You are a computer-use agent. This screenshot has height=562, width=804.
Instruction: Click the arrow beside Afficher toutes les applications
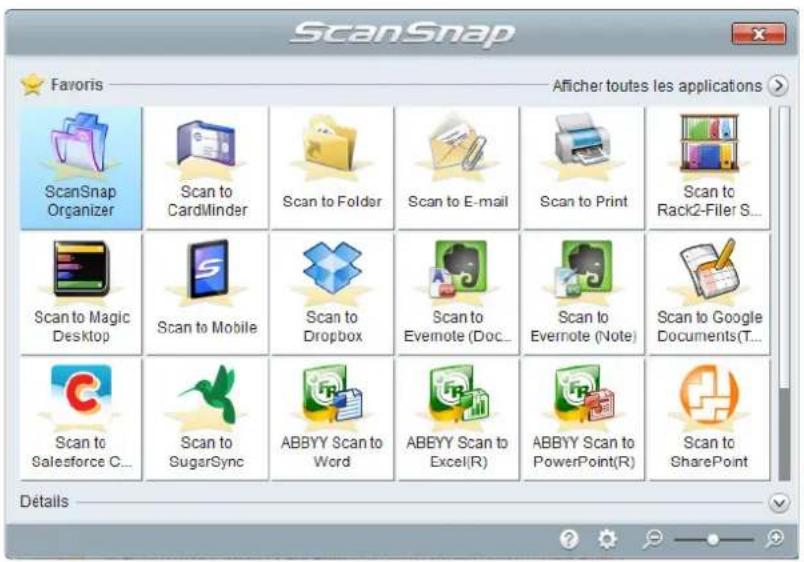click(x=778, y=86)
